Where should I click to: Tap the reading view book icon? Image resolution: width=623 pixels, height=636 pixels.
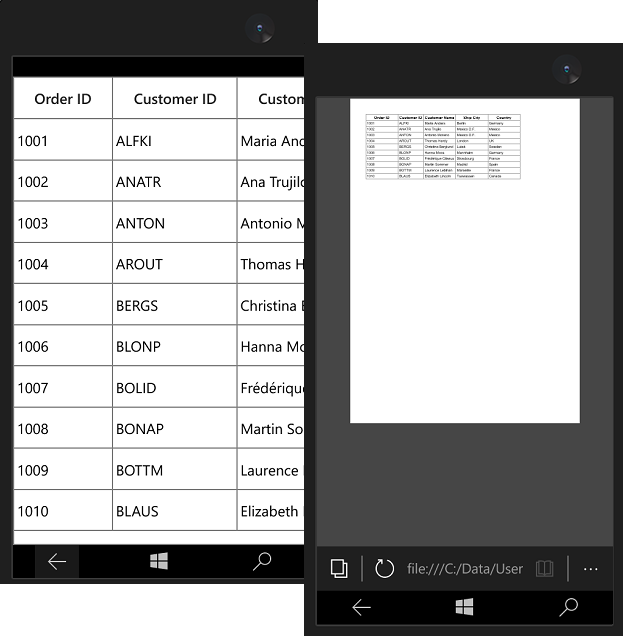pyautogui.click(x=544, y=569)
